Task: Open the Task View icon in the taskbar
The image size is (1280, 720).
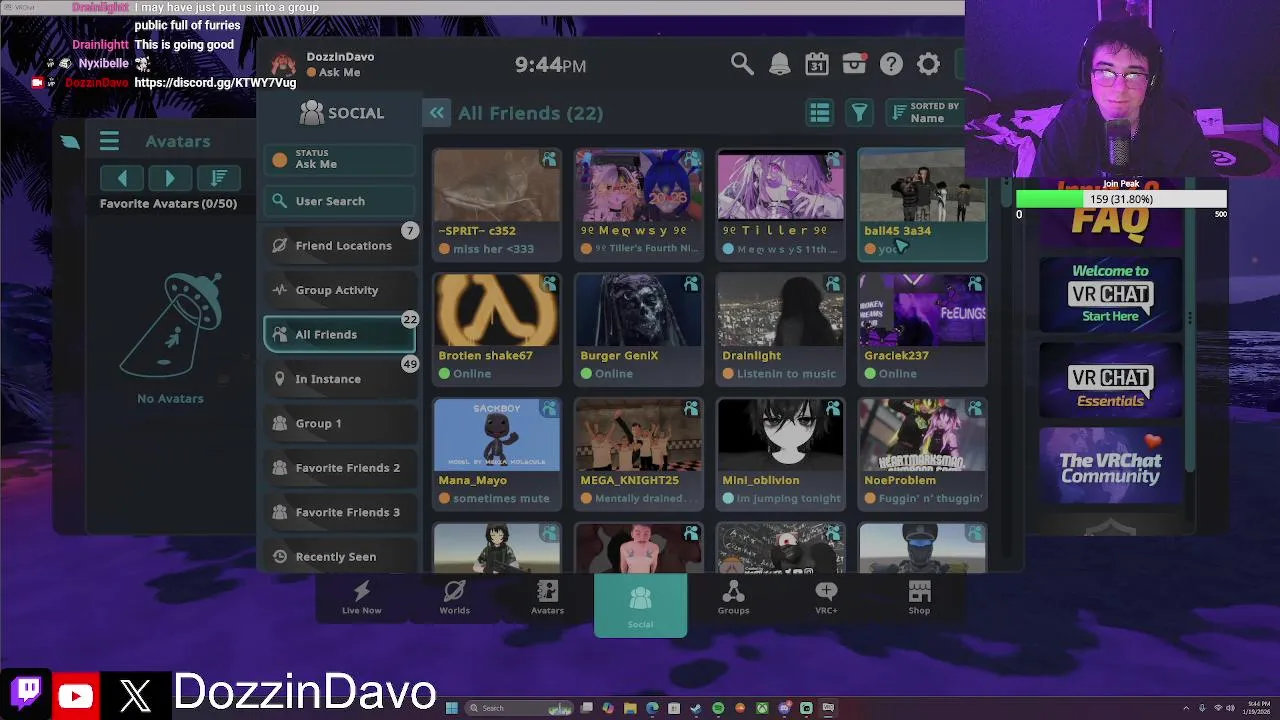Action: pos(586,708)
